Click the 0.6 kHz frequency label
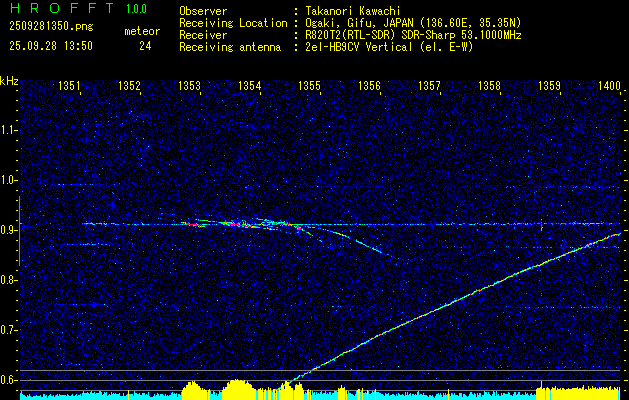The height and width of the screenshot is (400, 629). click(8, 380)
